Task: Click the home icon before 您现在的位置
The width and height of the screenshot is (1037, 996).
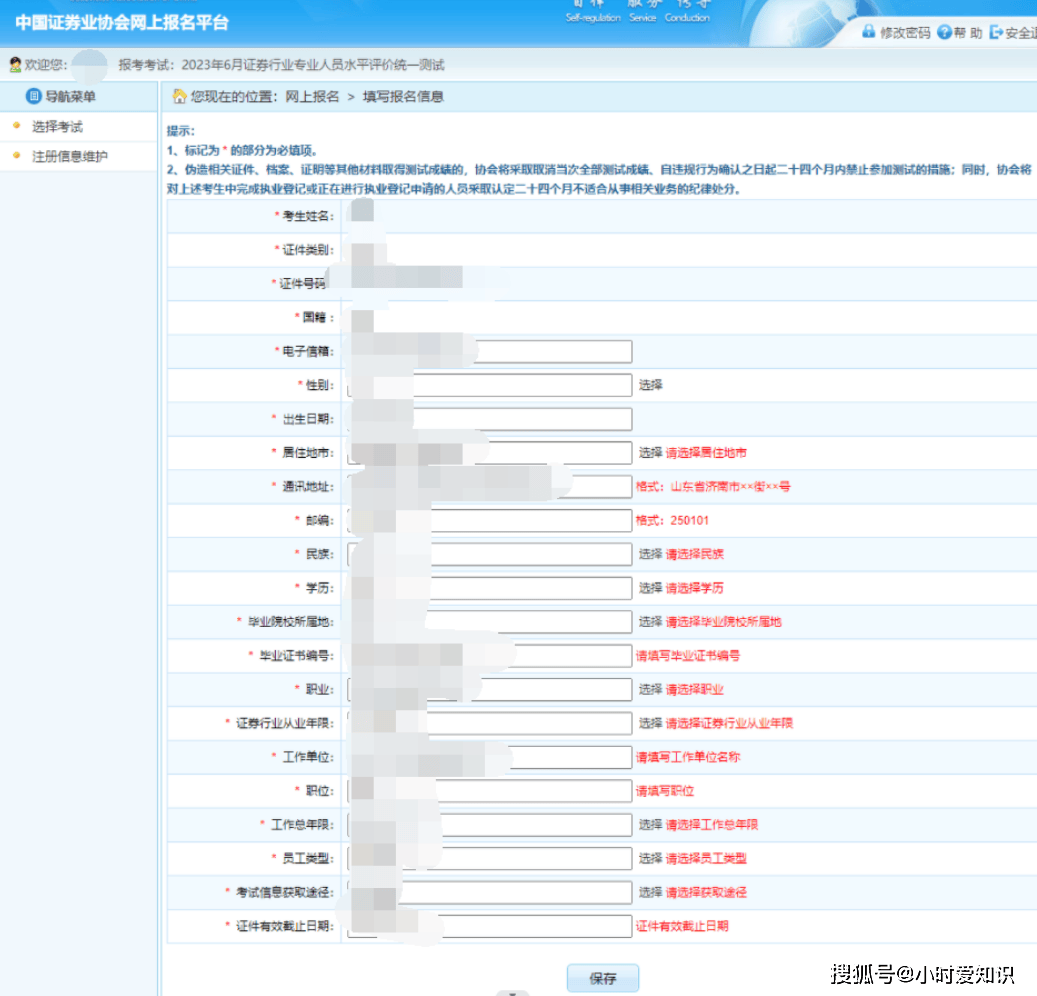Action: click(179, 97)
